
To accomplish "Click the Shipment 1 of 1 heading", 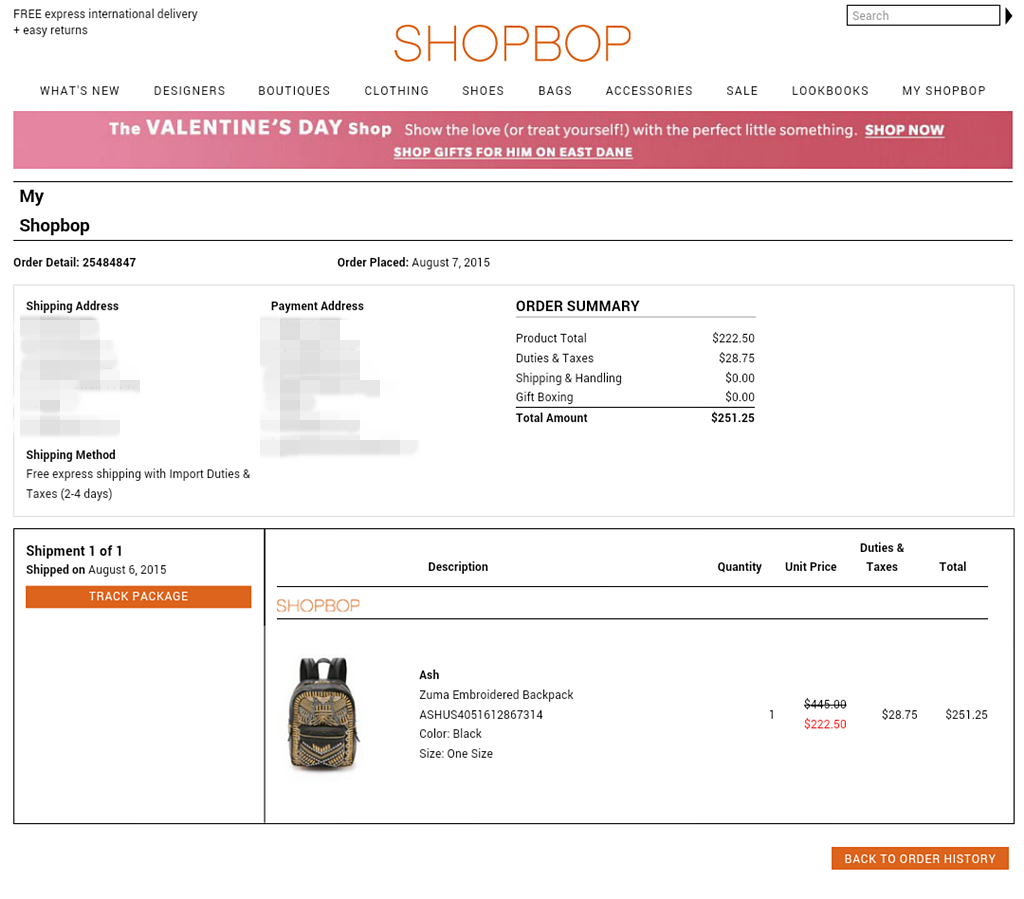I will 74,551.
